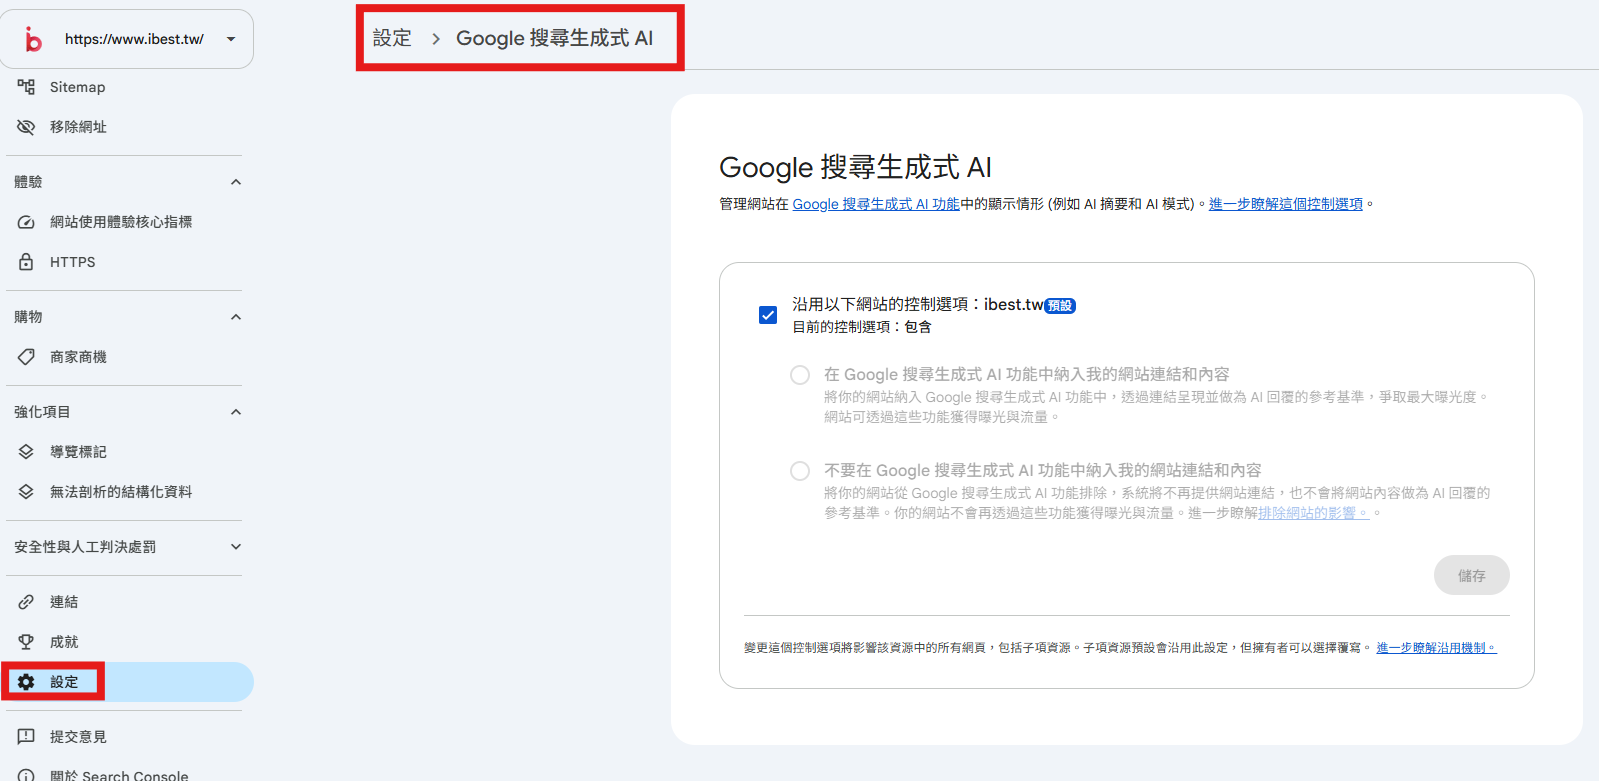
Task: Click the text 目前的控制選項：包含
Action: point(862,327)
